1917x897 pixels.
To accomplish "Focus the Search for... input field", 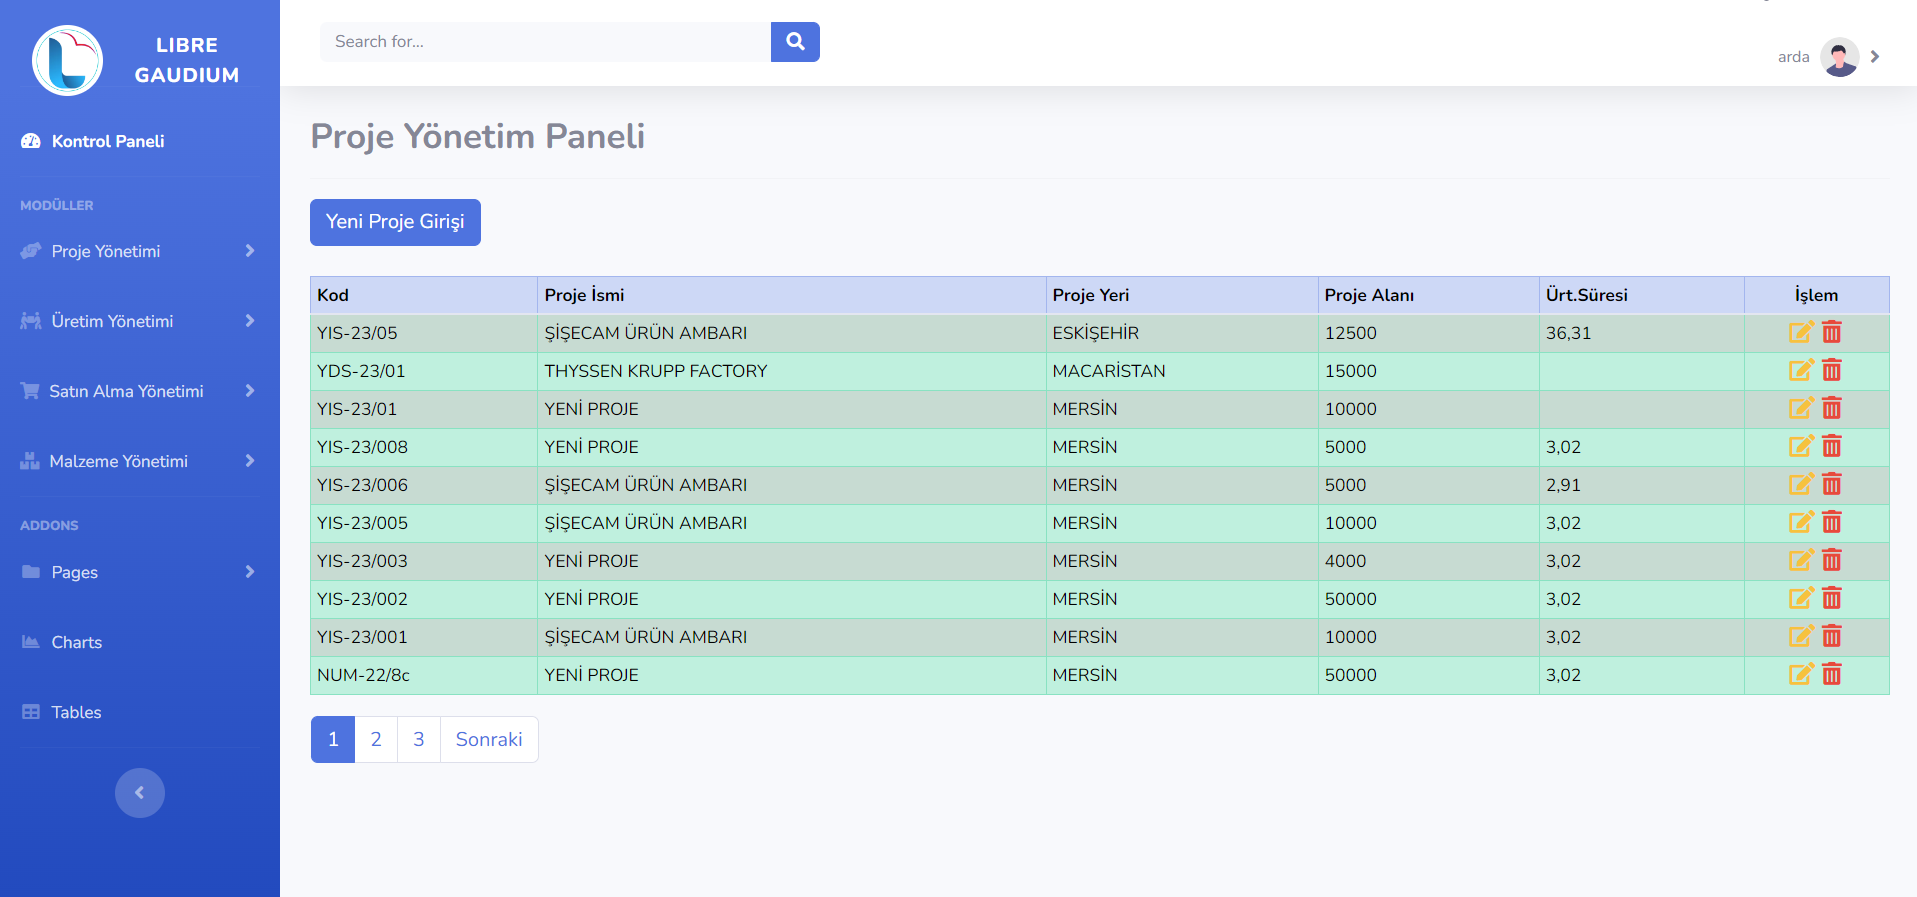I will click(545, 42).
